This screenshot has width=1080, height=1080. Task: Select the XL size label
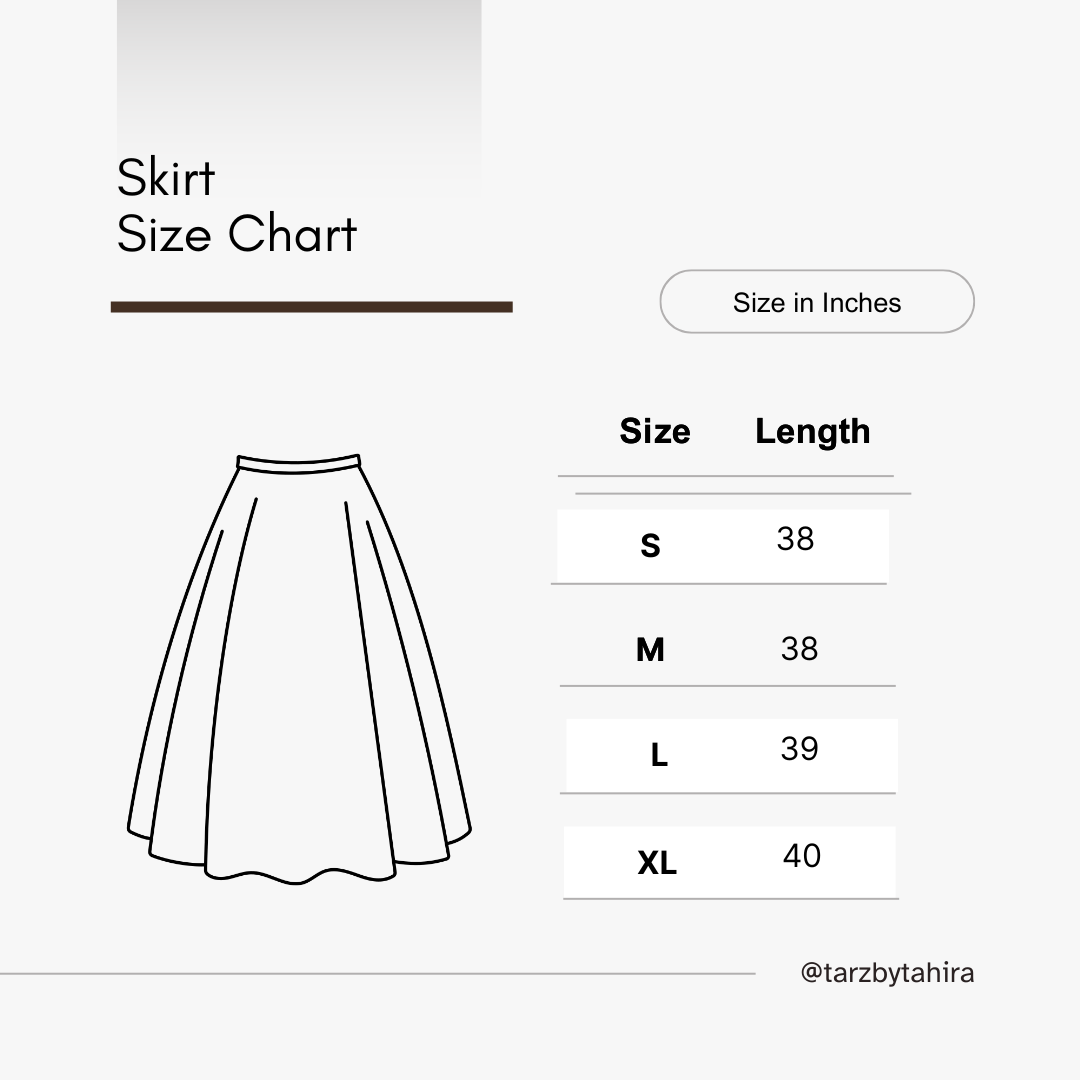click(x=657, y=862)
